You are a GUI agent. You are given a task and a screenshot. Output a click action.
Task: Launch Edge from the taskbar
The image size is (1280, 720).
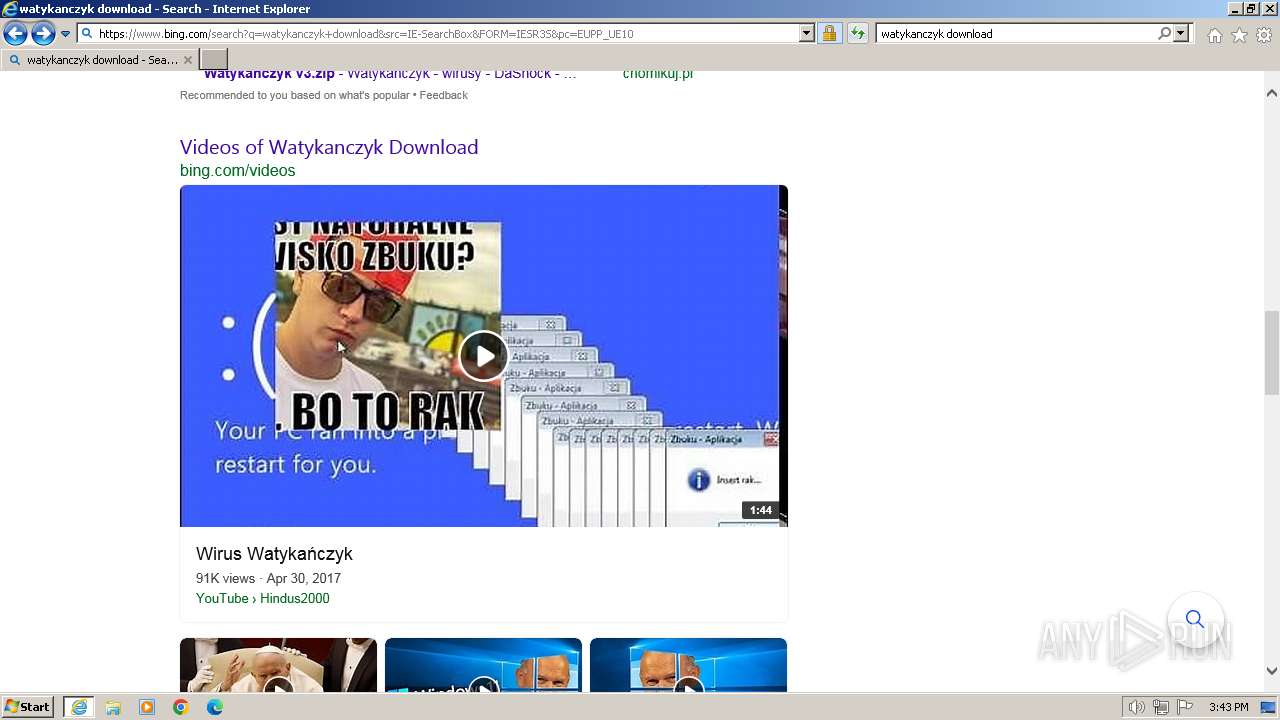[x=215, y=707]
